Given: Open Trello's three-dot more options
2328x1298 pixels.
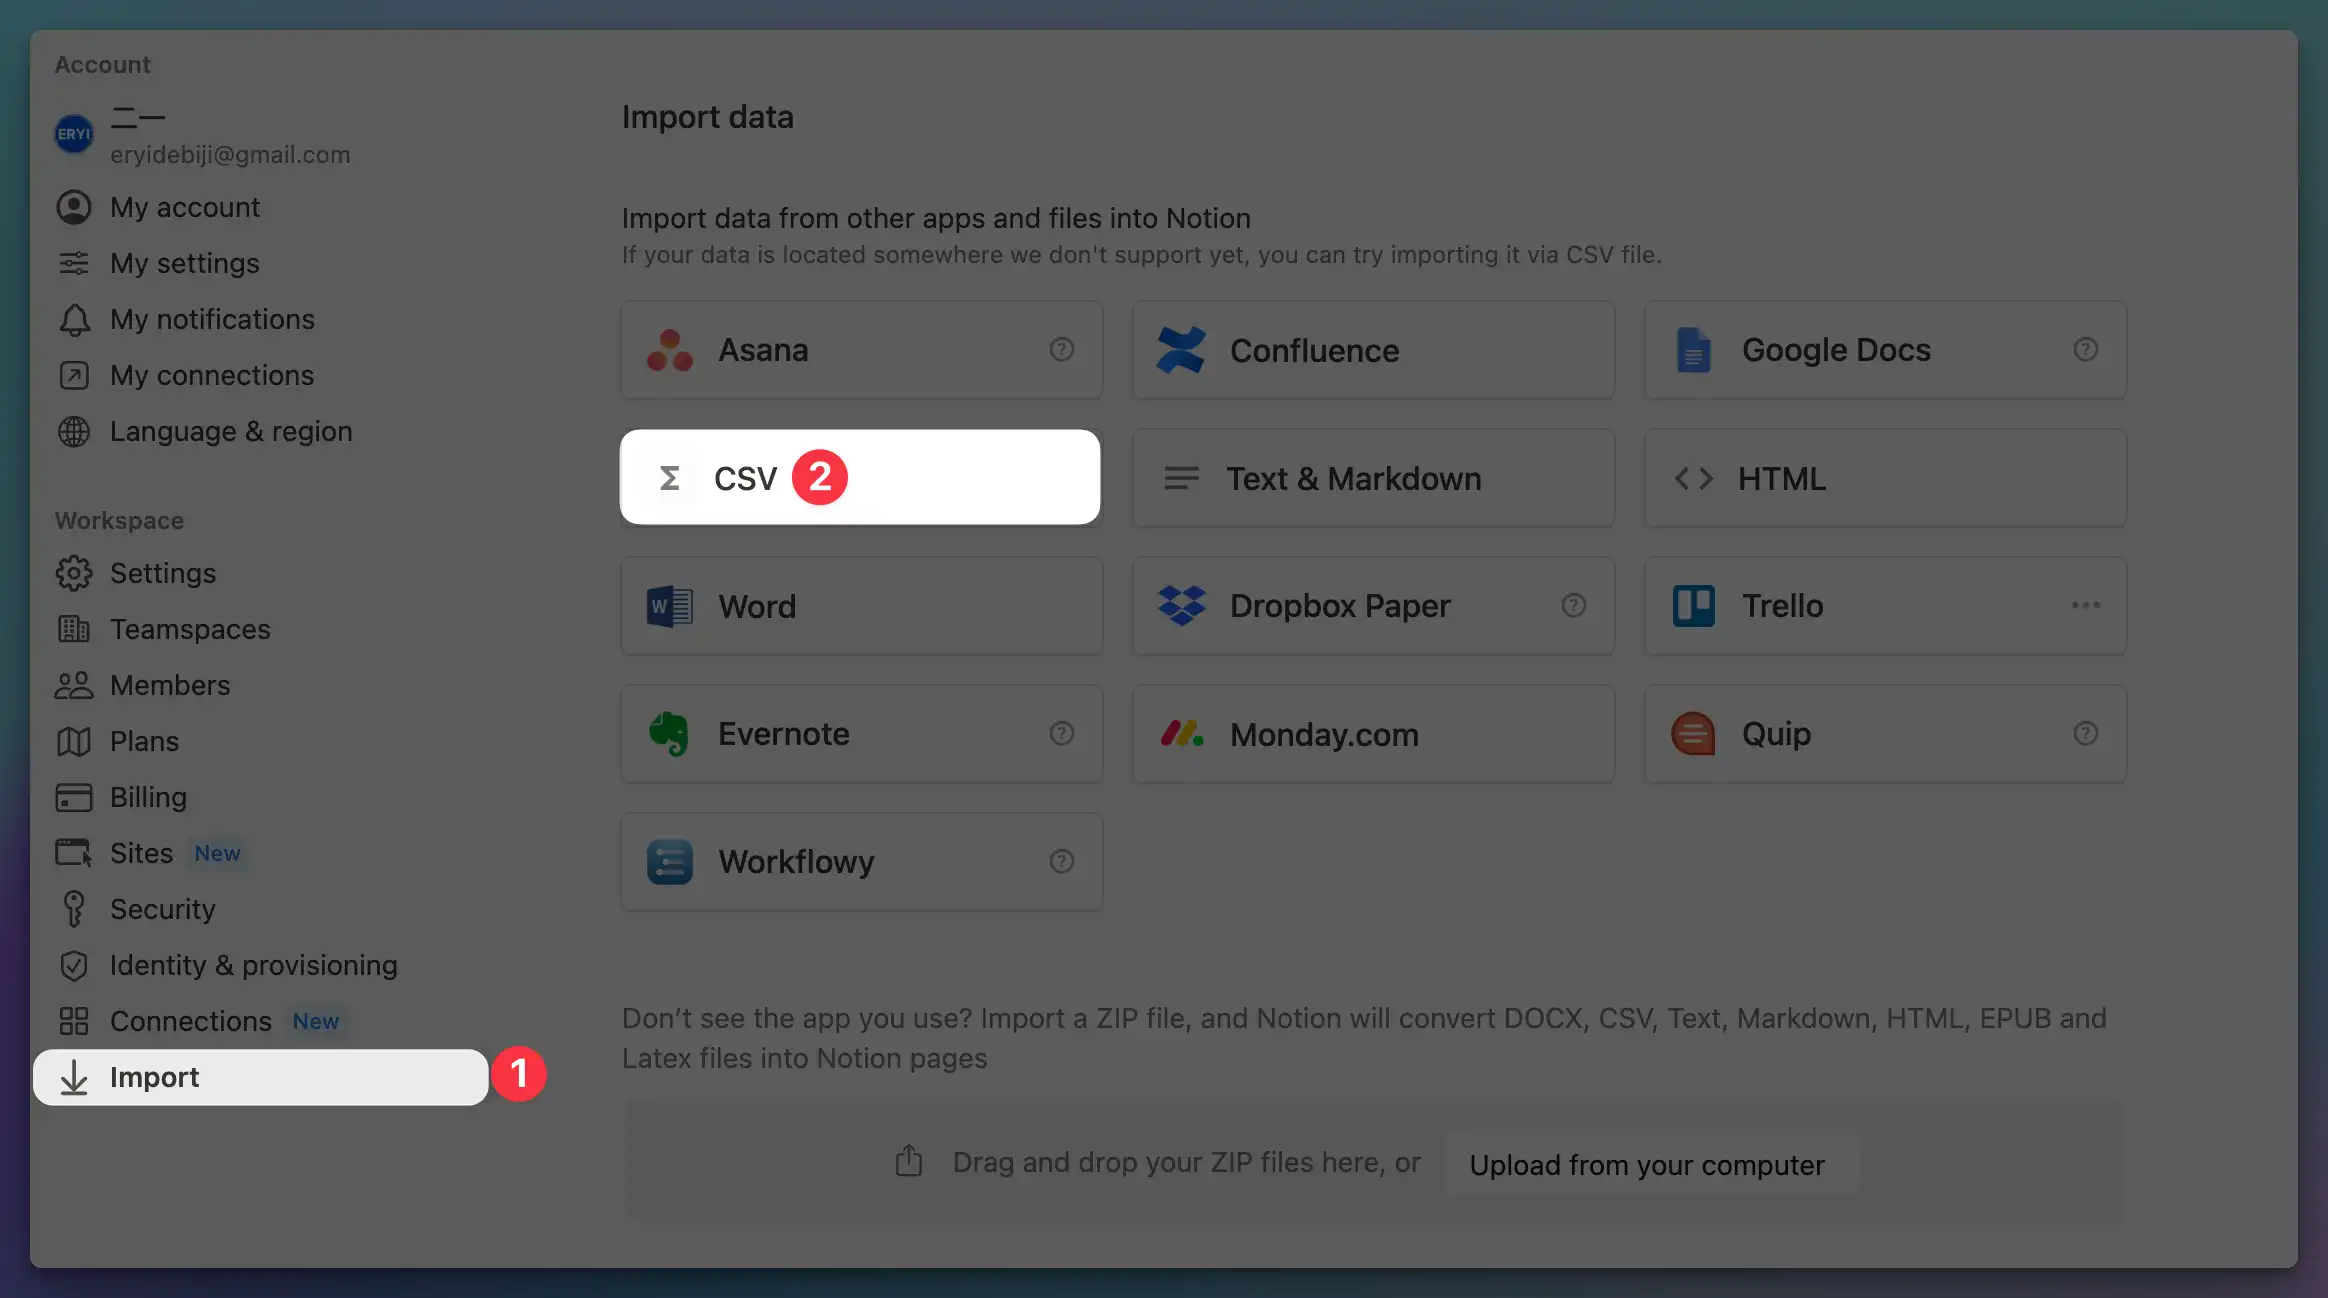Looking at the screenshot, I should click(2085, 605).
